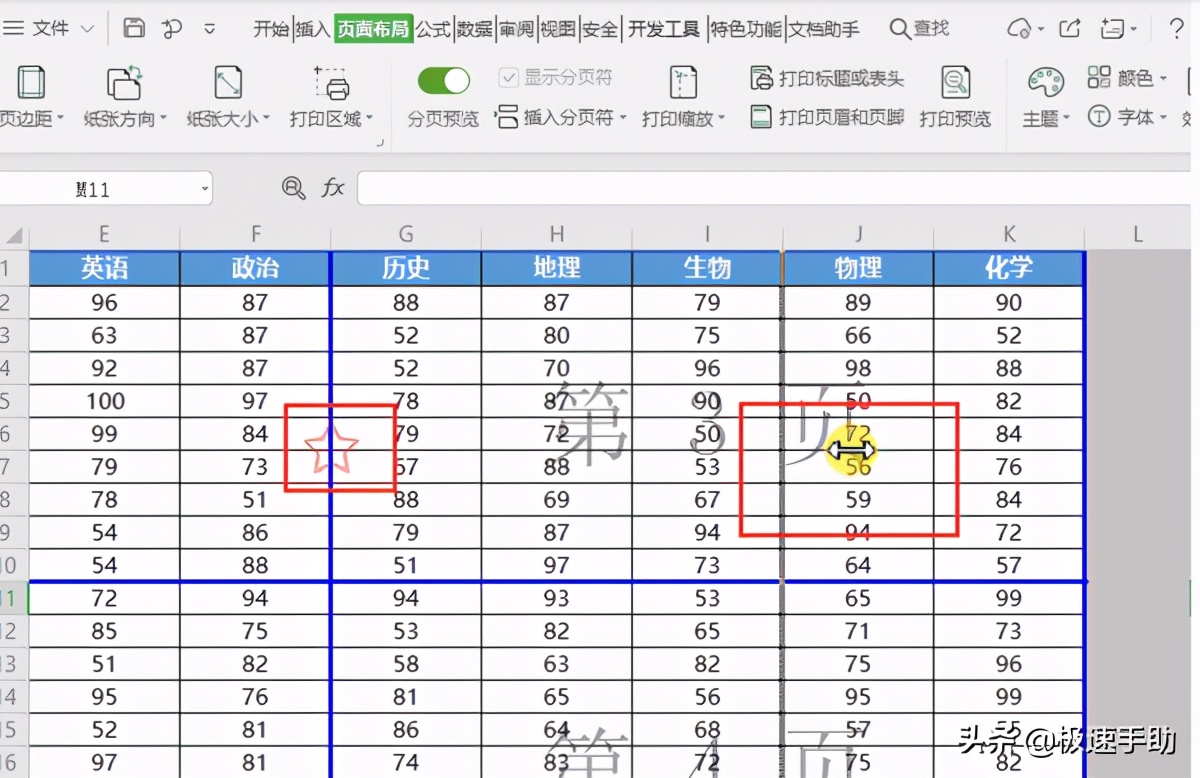Open 插入分页符 dropdown

click(x=562, y=118)
